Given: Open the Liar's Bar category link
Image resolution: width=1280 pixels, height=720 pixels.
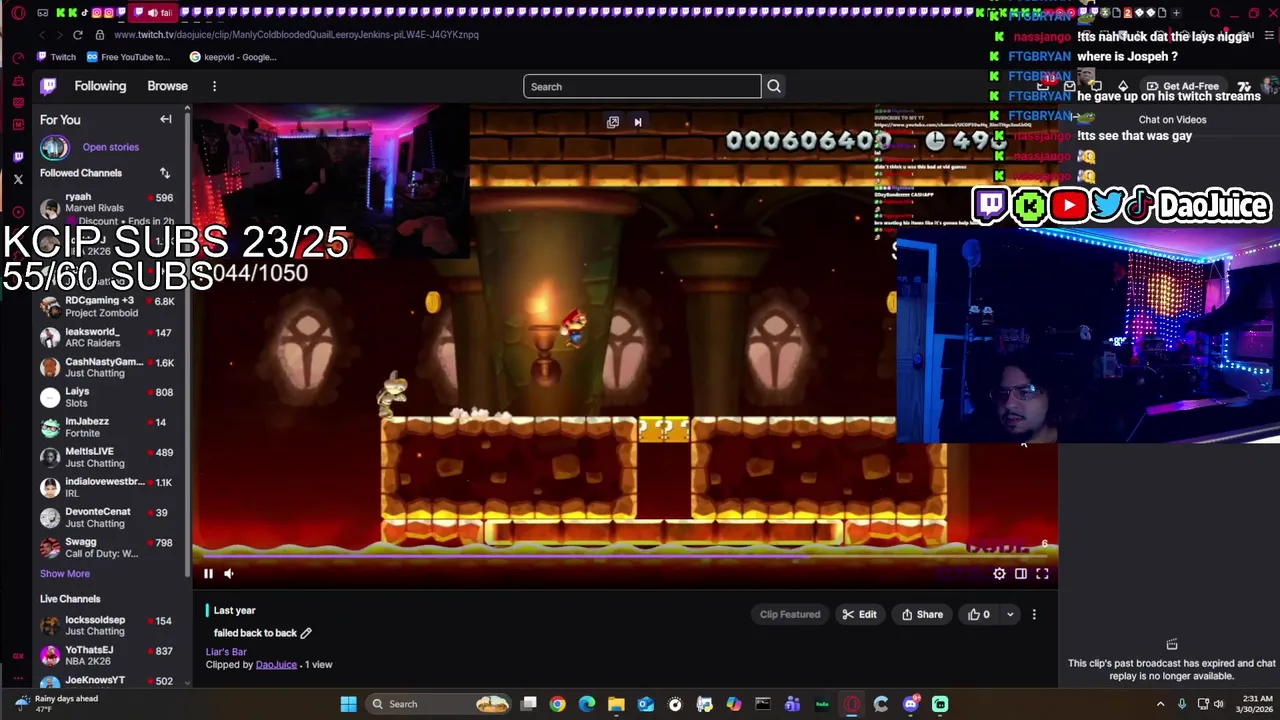Looking at the screenshot, I should [226, 651].
